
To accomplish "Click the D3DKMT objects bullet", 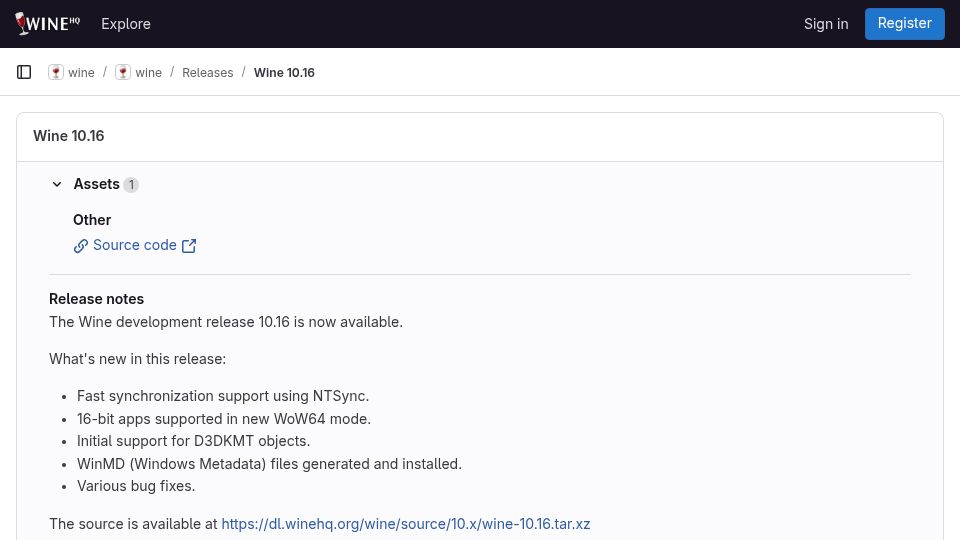I will (x=193, y=441).
